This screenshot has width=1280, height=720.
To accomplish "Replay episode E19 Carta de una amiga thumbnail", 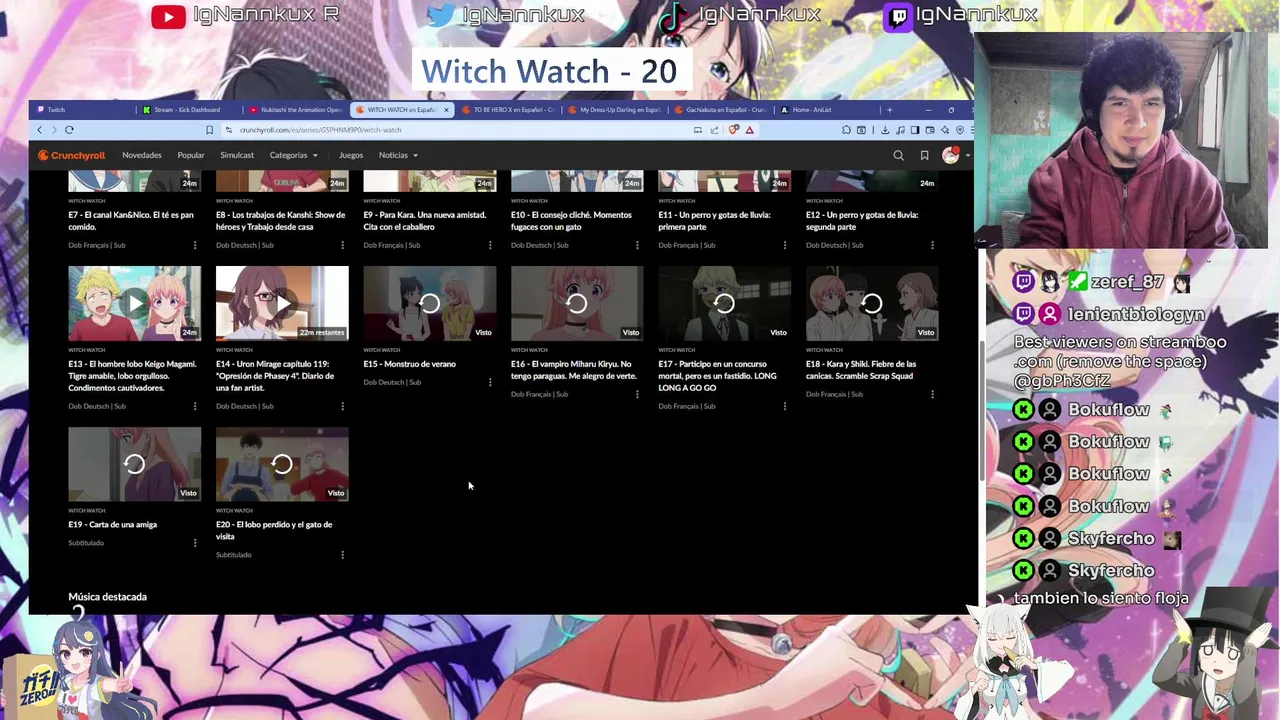I will pos(135,464).
